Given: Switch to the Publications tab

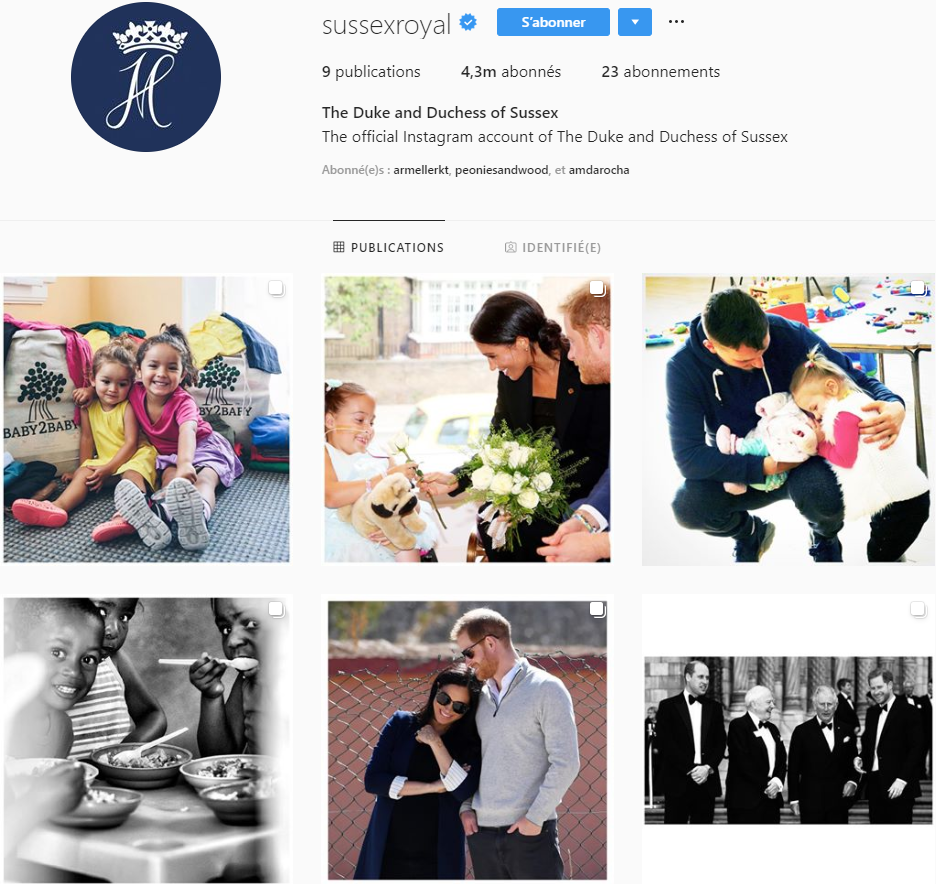Looking at the screenshot, I should [389, 247].
